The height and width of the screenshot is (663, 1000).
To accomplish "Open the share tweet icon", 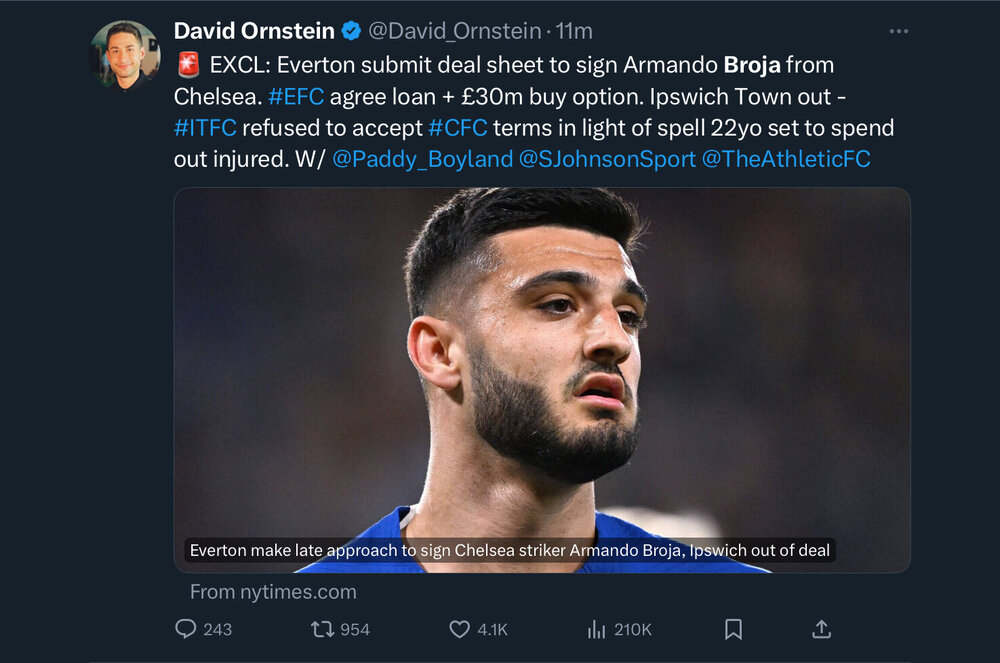I will pyautogui.click(x=821, y=629).
